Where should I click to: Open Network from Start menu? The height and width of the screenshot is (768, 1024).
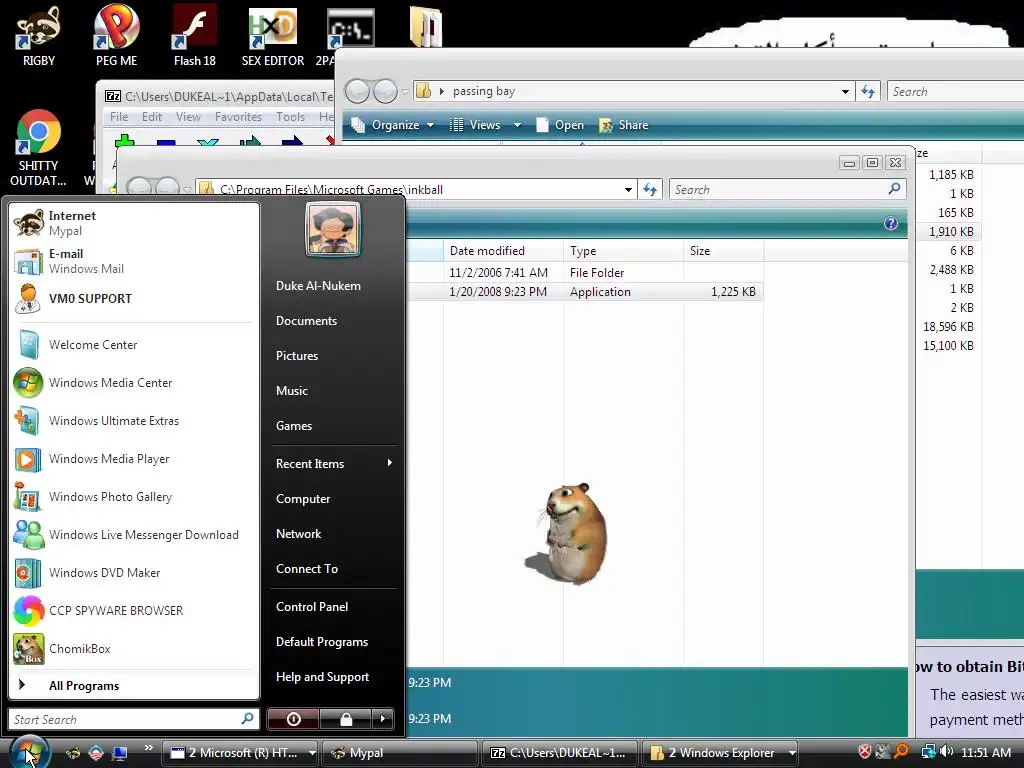298,534
